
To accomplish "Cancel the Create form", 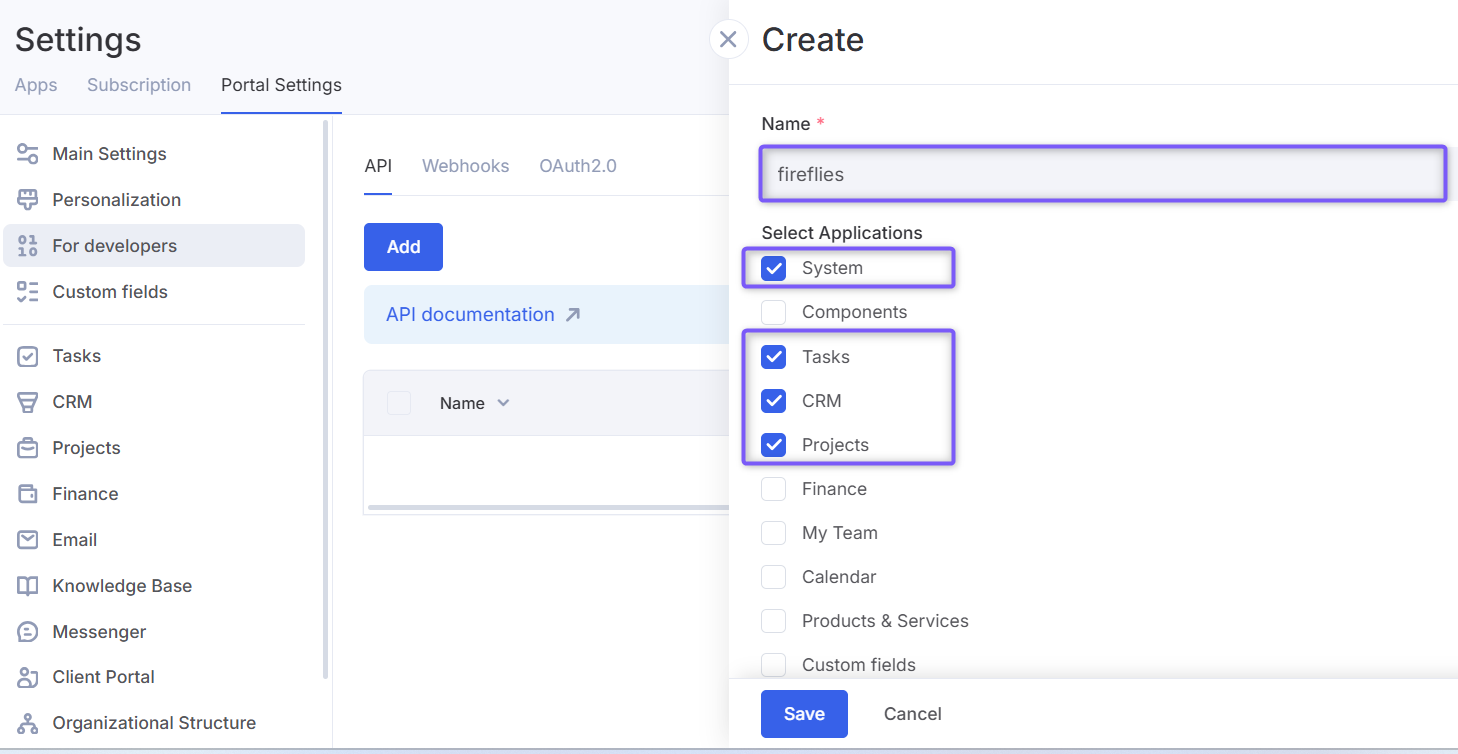I will pyautogui.click(x=913, y=714).
